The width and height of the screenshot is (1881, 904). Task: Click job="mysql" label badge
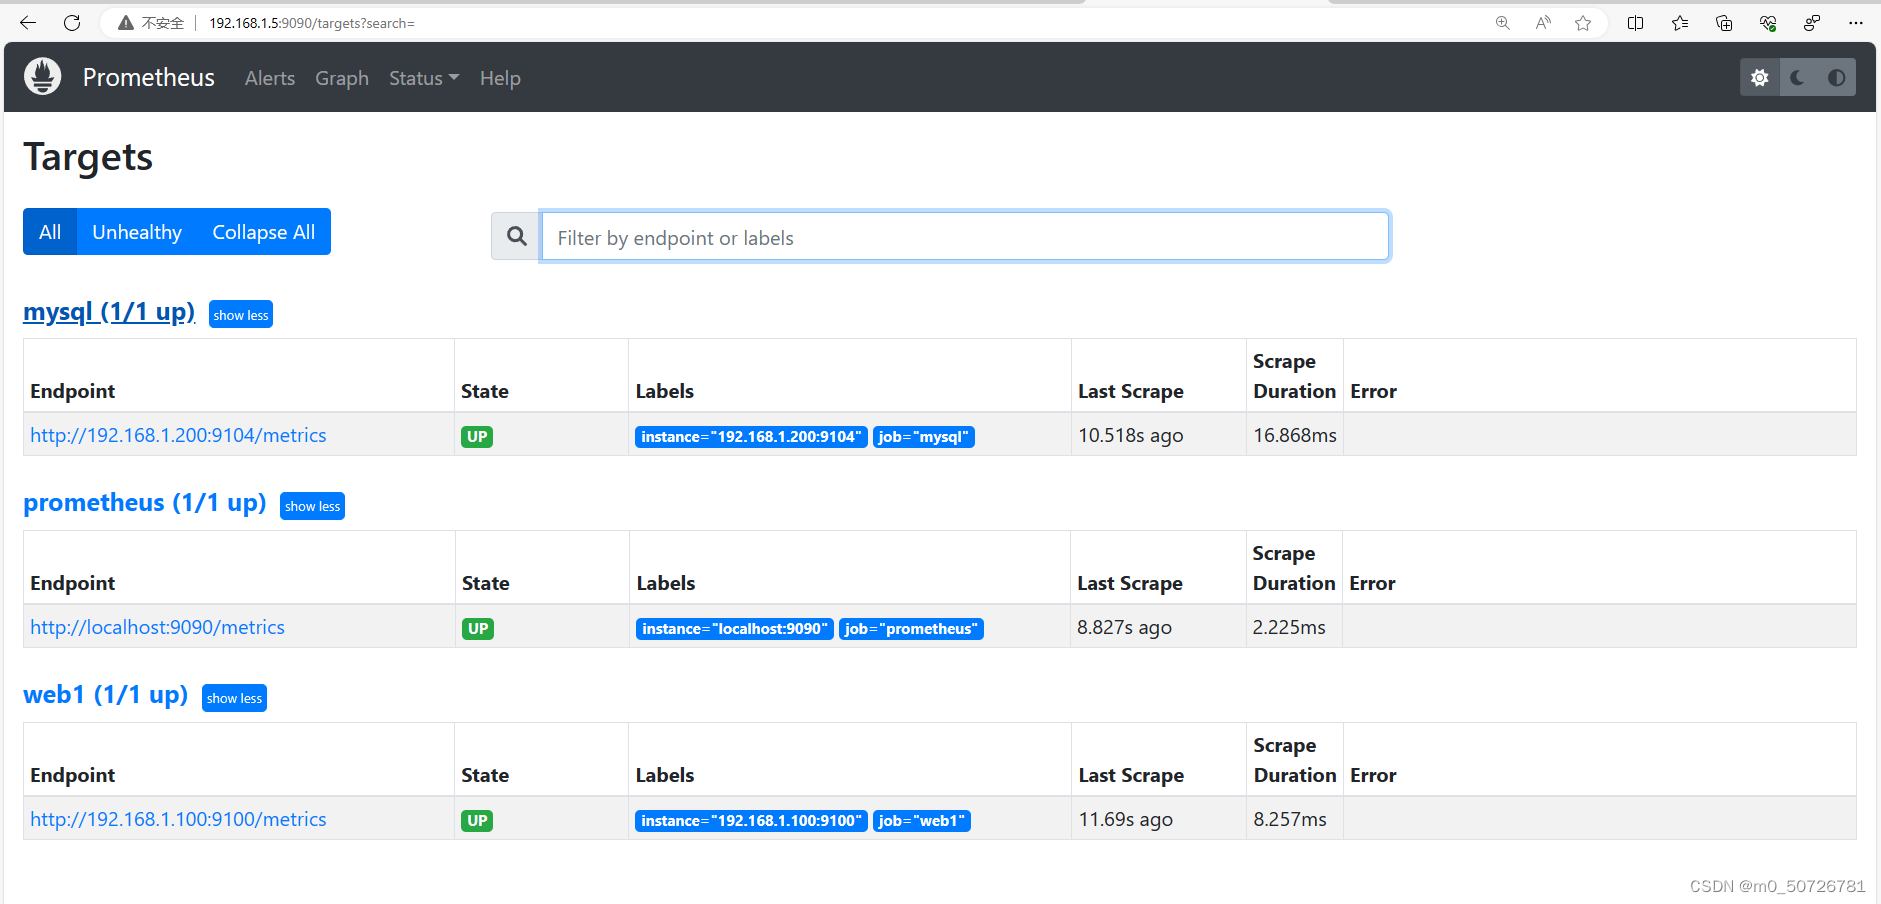(x=924, y=437)
